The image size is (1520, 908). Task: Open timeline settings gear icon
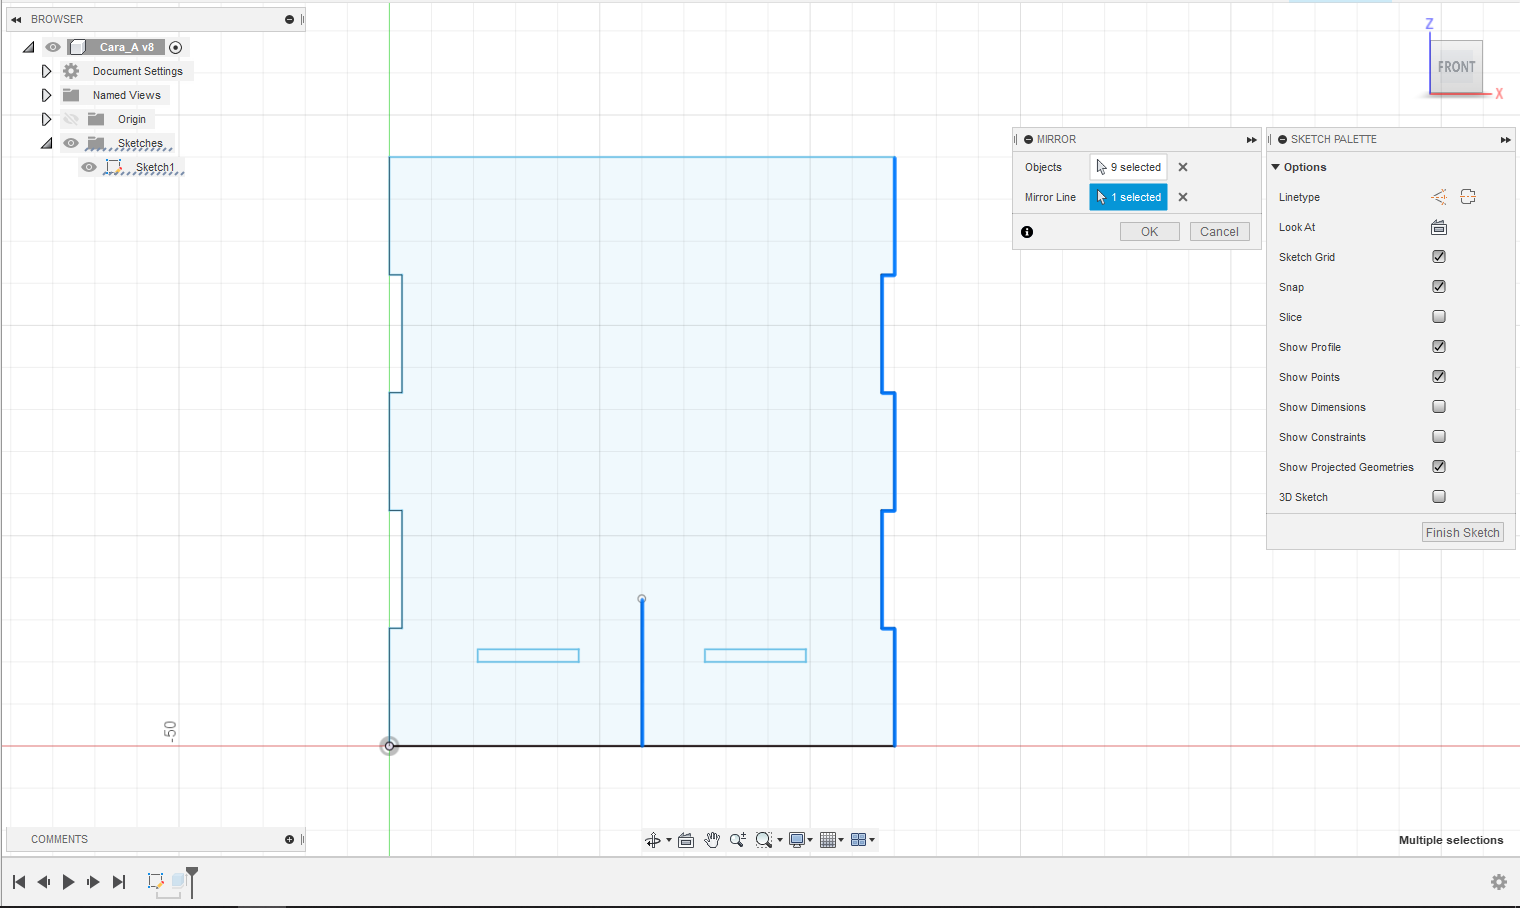1499,882
